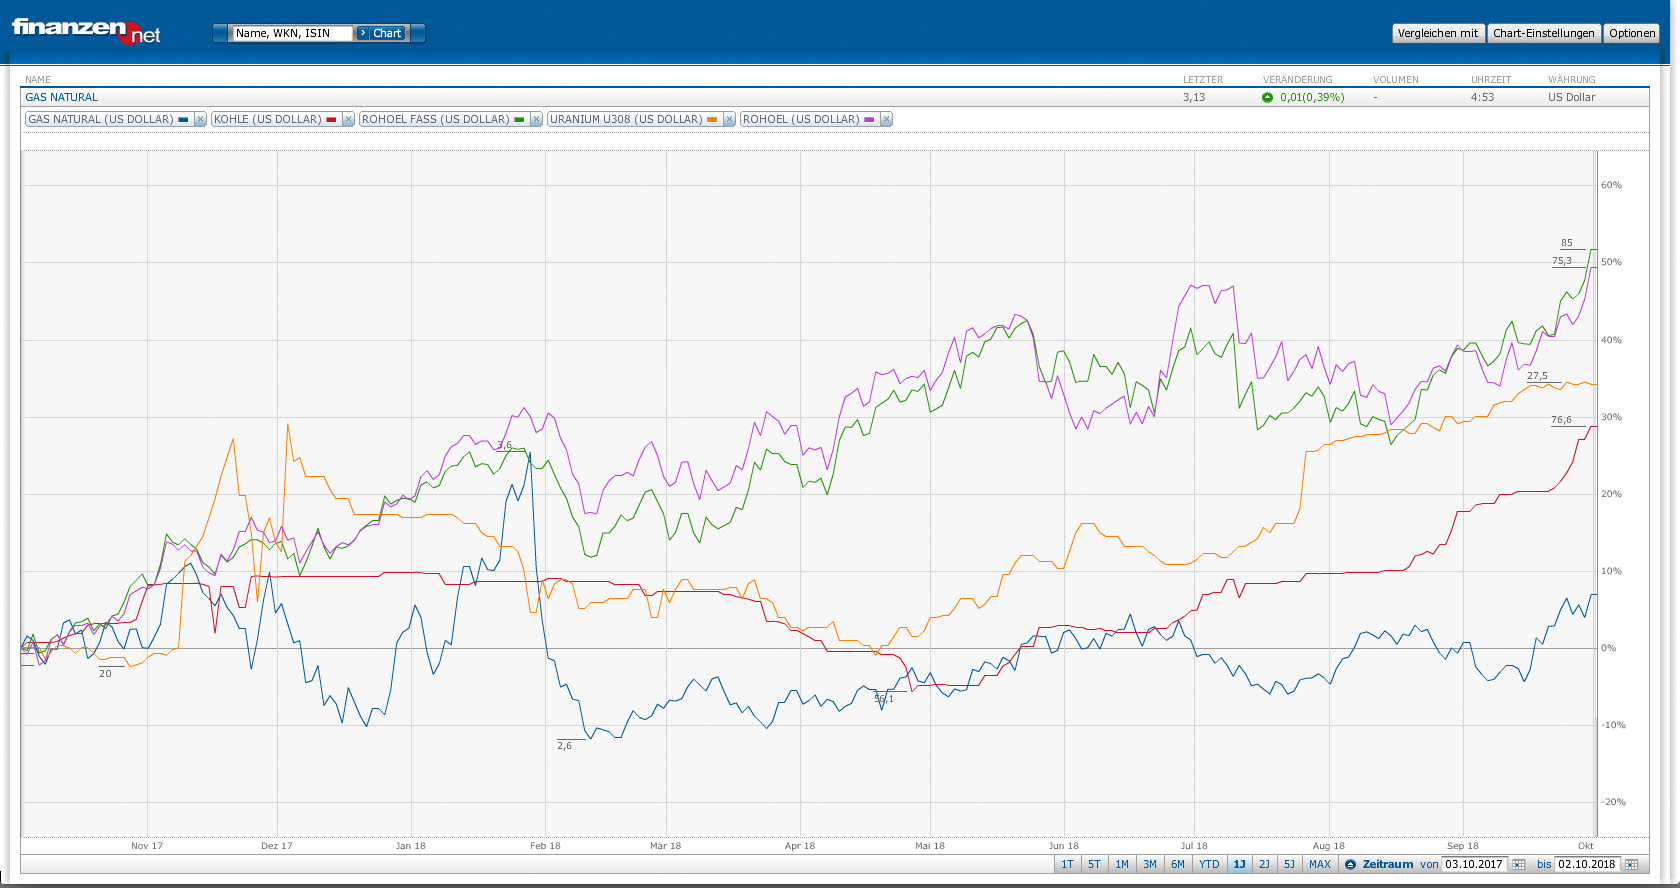Screen dimensions: 1680x888
Task: Click the GAS NATURAL (US DOLLAR) legend label
Action: pos(101,119)
